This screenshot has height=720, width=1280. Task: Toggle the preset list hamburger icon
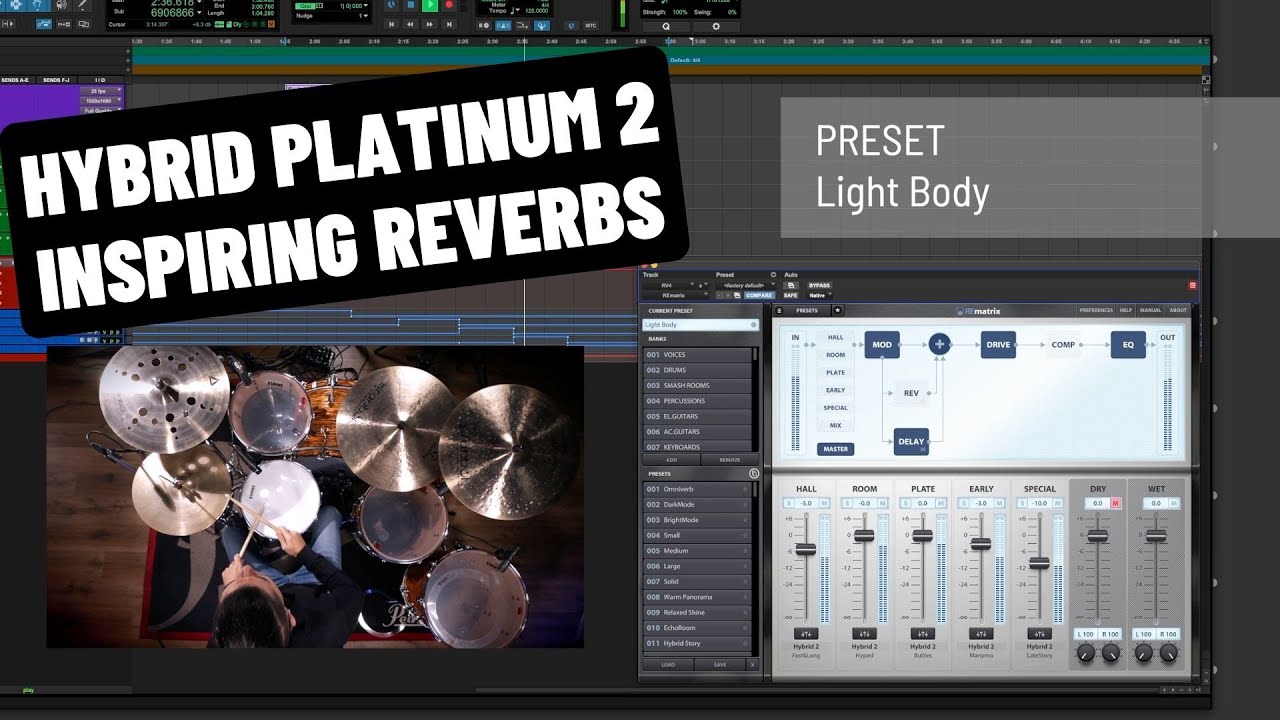779,311
